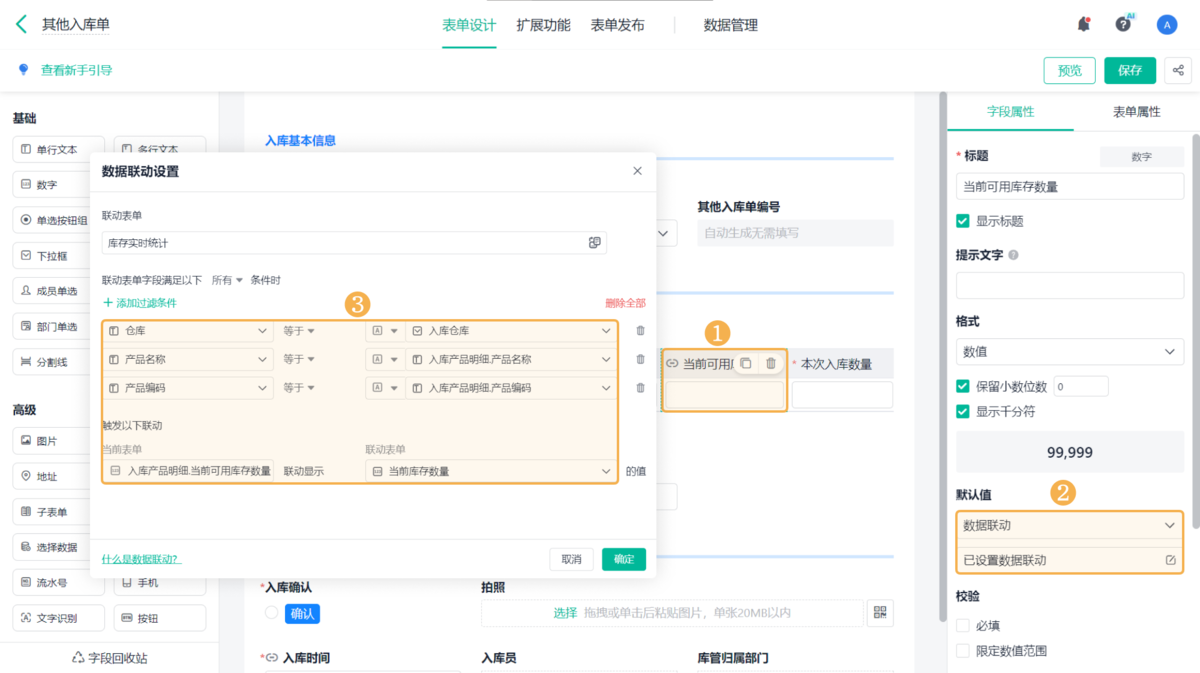This screenshot has height=673, width=1200.
Task: Click the QR code icon beside 拍照
Action: pyautogui.click(x=879, y=613)
